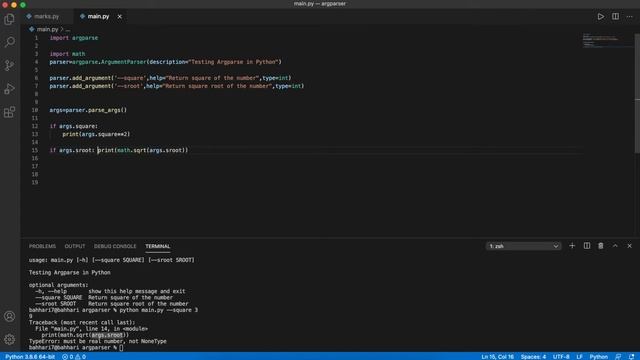Open the Accounts menu icon

click(9, 316)
